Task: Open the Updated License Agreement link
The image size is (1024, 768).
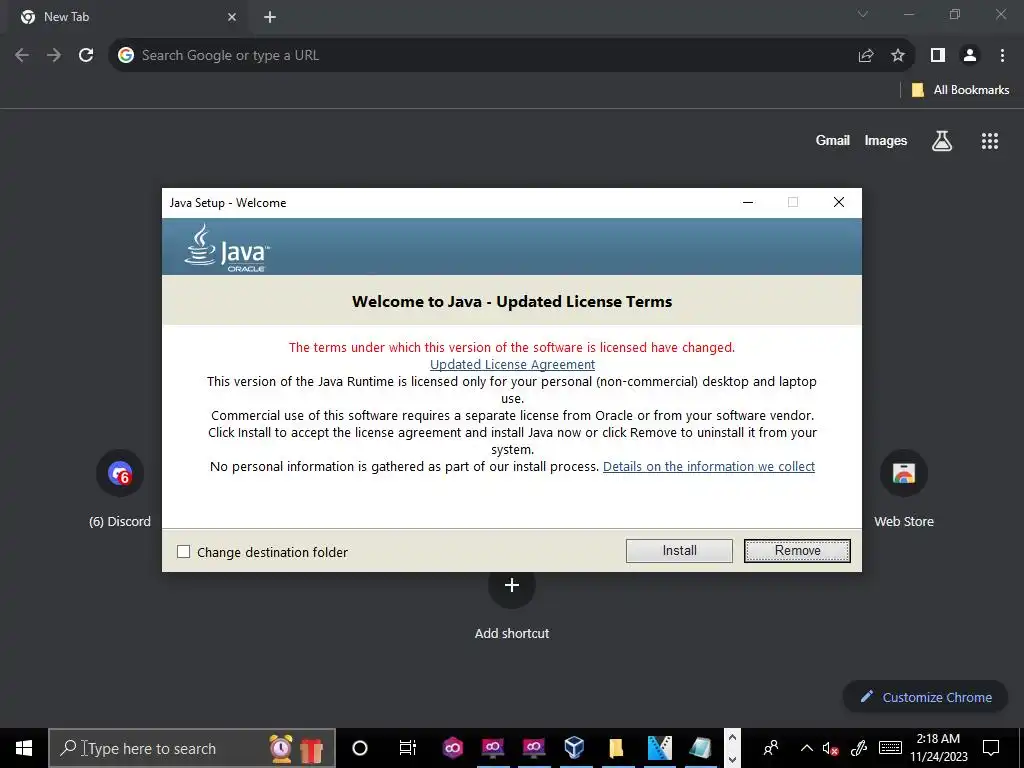Action: coord(512,364)
